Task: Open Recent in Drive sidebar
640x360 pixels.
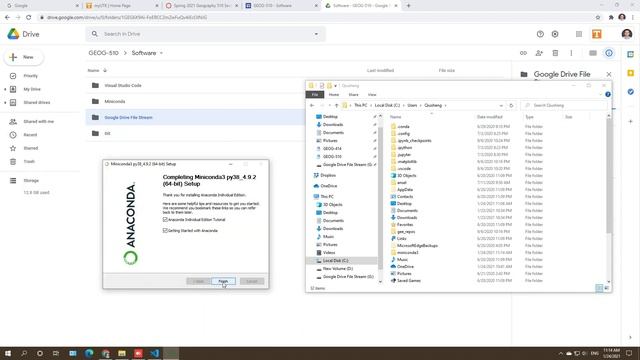Action: click(30, 135)
